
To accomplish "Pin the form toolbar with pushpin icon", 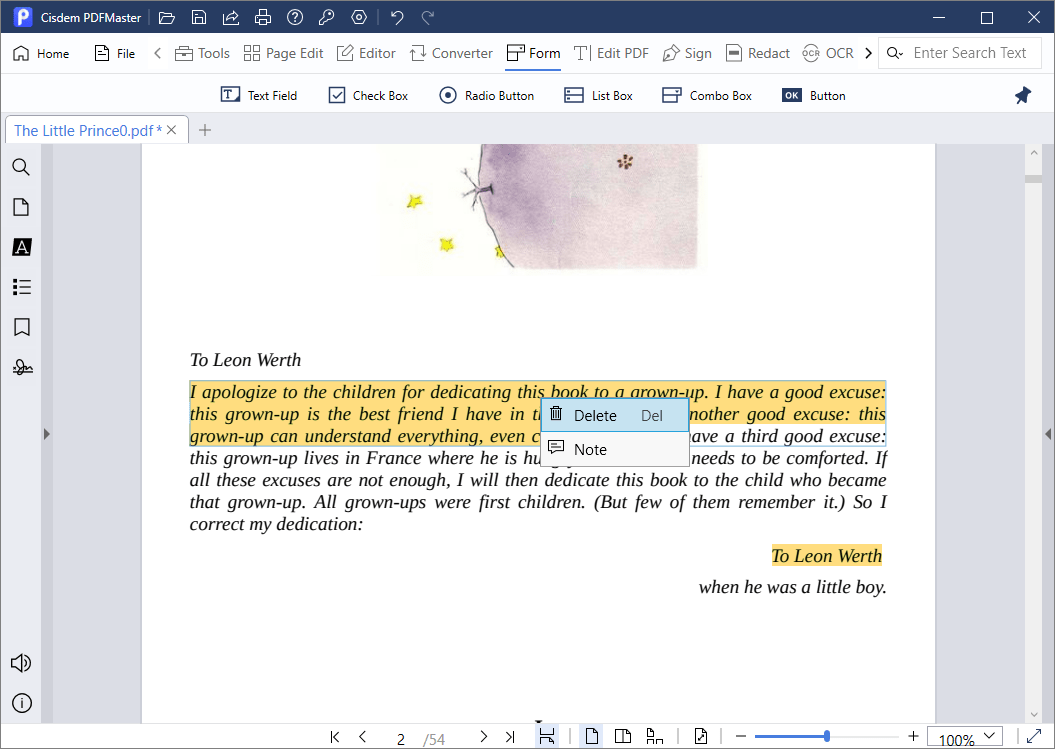I will (x=1023, y=96).
